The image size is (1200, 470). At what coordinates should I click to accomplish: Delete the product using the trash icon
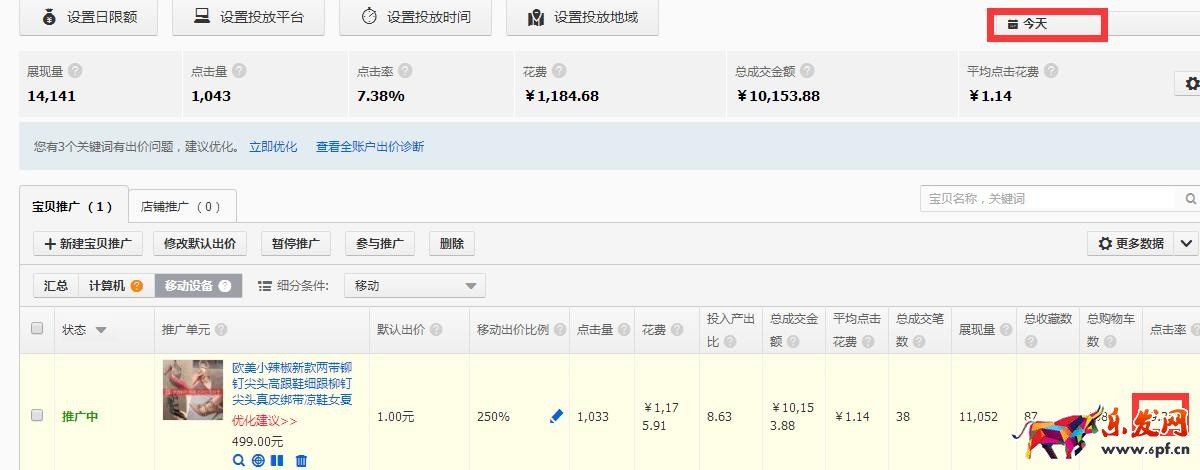tap(301, 461)
